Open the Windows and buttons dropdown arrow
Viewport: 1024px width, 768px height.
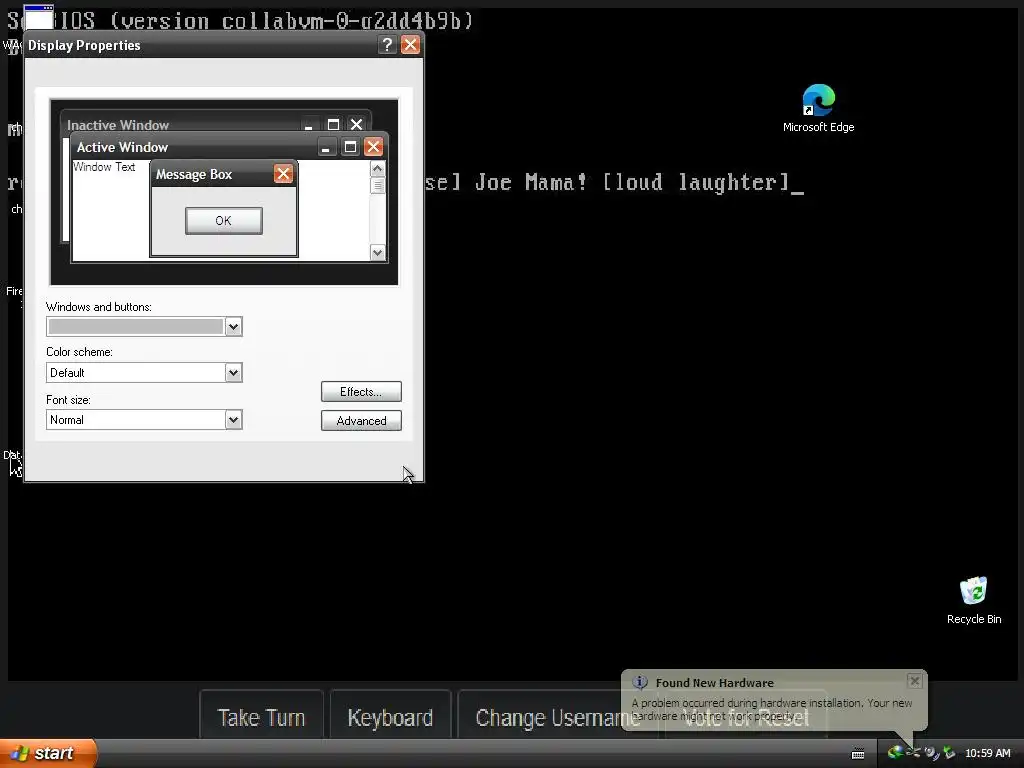click(x=233, y=327)
